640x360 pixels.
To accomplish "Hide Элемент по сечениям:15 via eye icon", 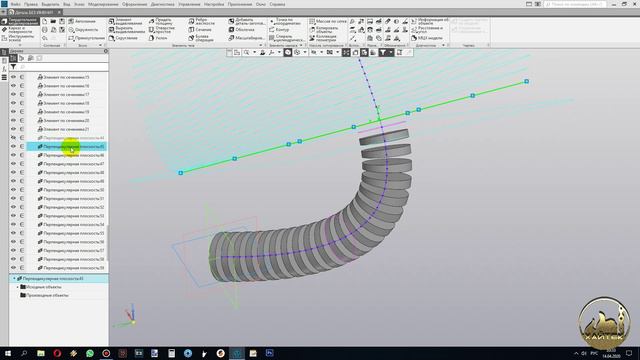I will pyautogui.click(x=13, y=77).
